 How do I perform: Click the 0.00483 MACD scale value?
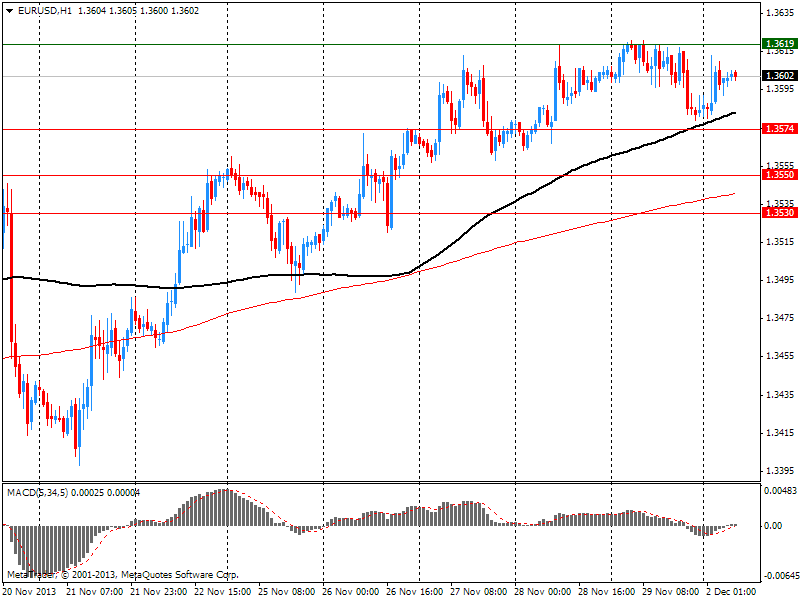pos(779,491)
